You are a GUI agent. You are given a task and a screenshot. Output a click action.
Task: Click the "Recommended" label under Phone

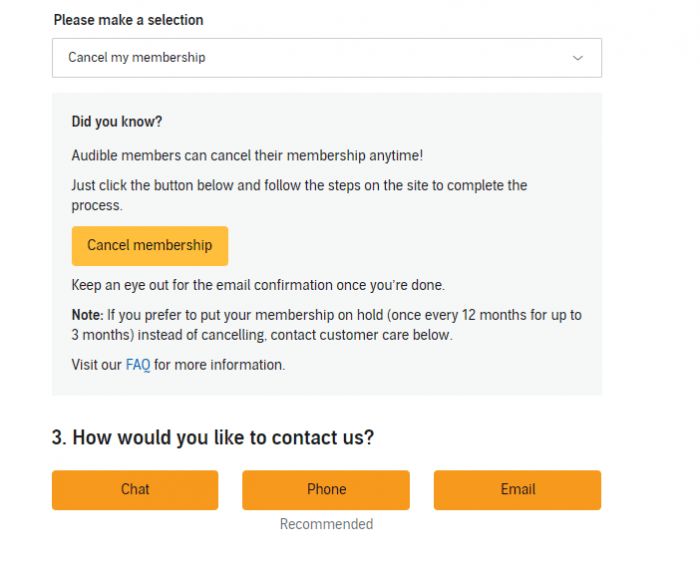click(x=326, y=524)
